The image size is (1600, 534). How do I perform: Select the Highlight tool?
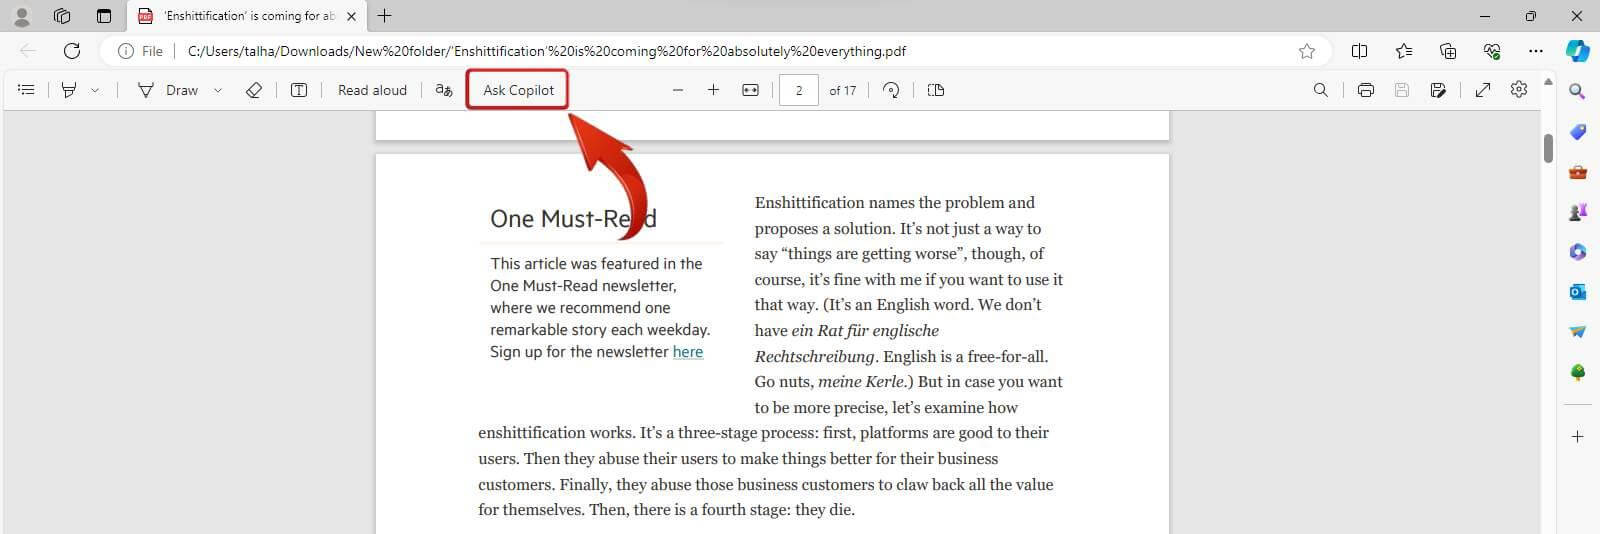click(69, 90)
